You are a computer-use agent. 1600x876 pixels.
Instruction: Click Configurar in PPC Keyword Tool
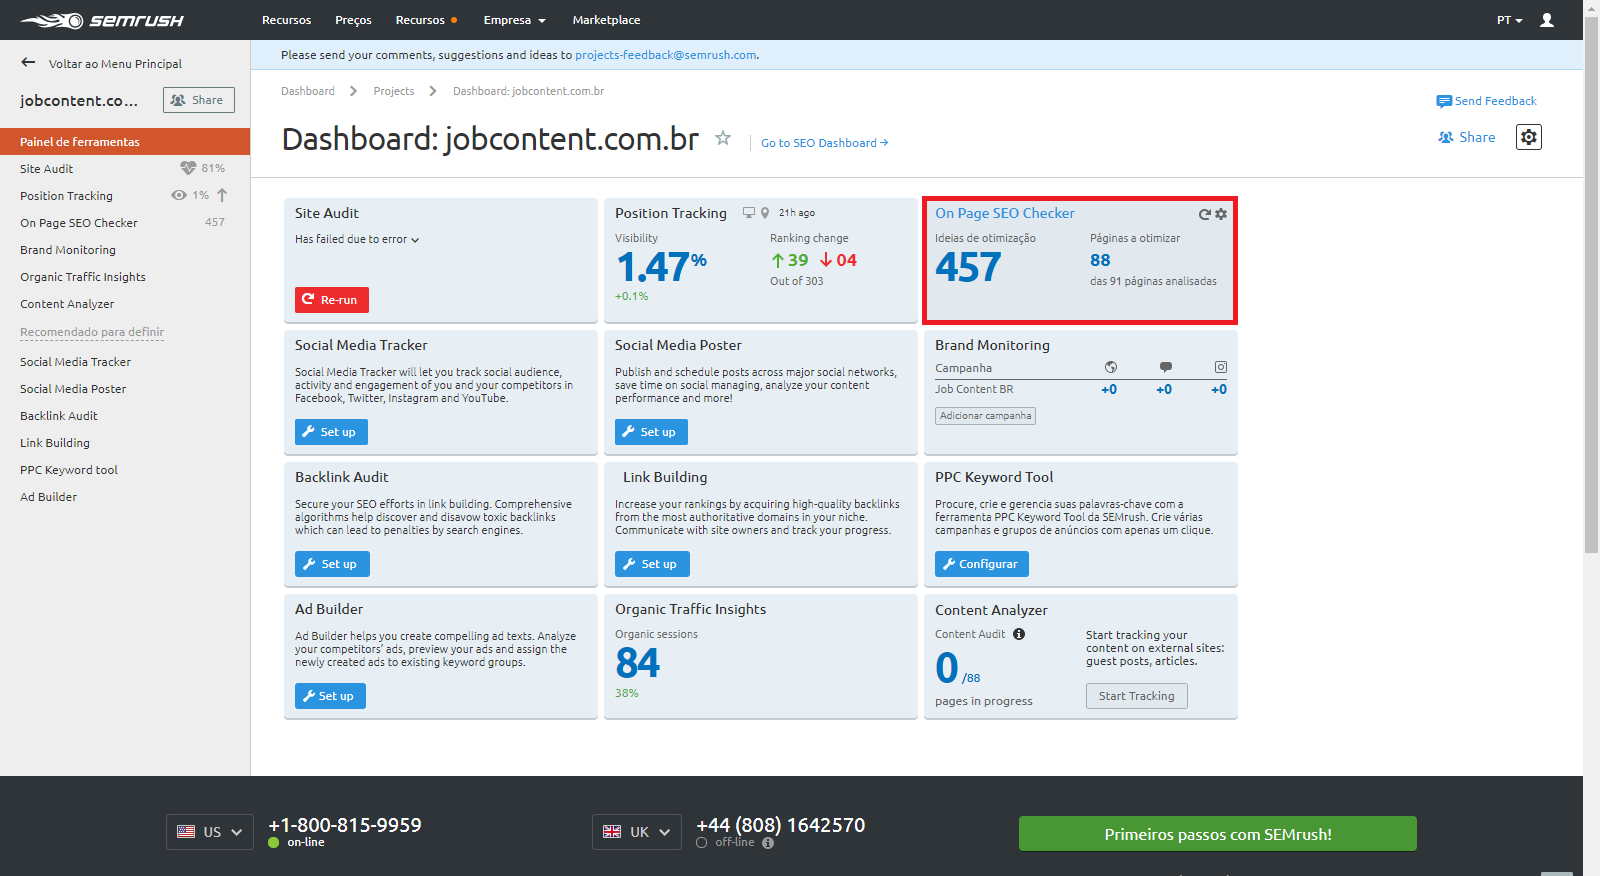click(982, 564)
